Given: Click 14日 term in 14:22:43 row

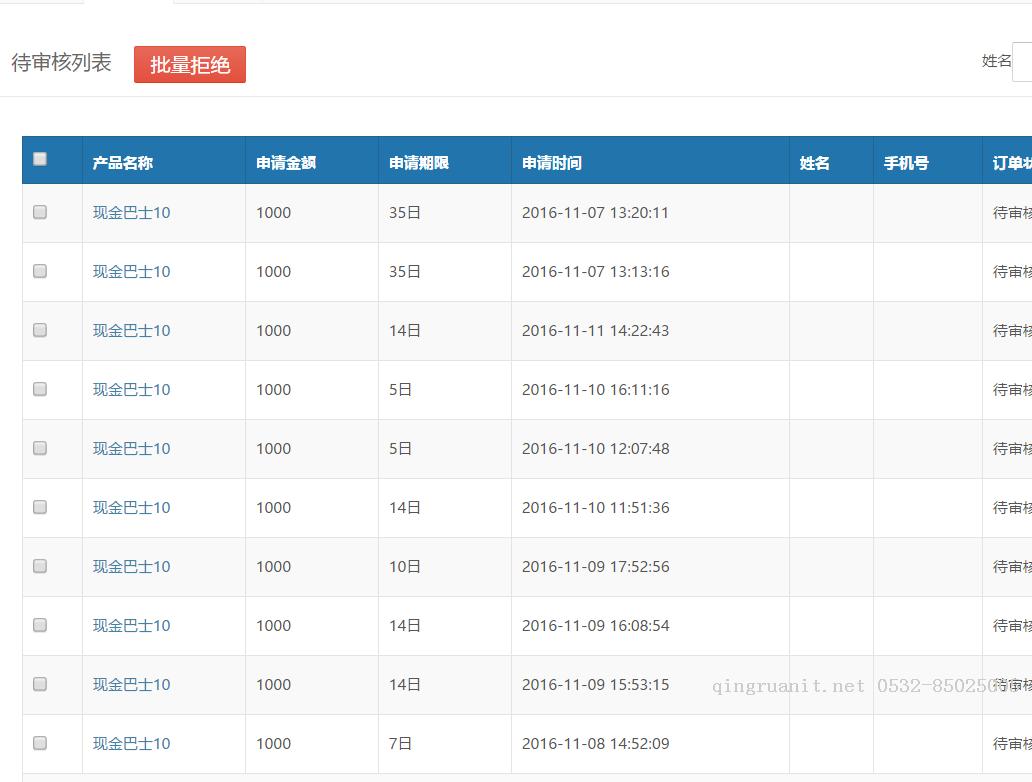Looking at the screenshot, I should coord(405,330).
